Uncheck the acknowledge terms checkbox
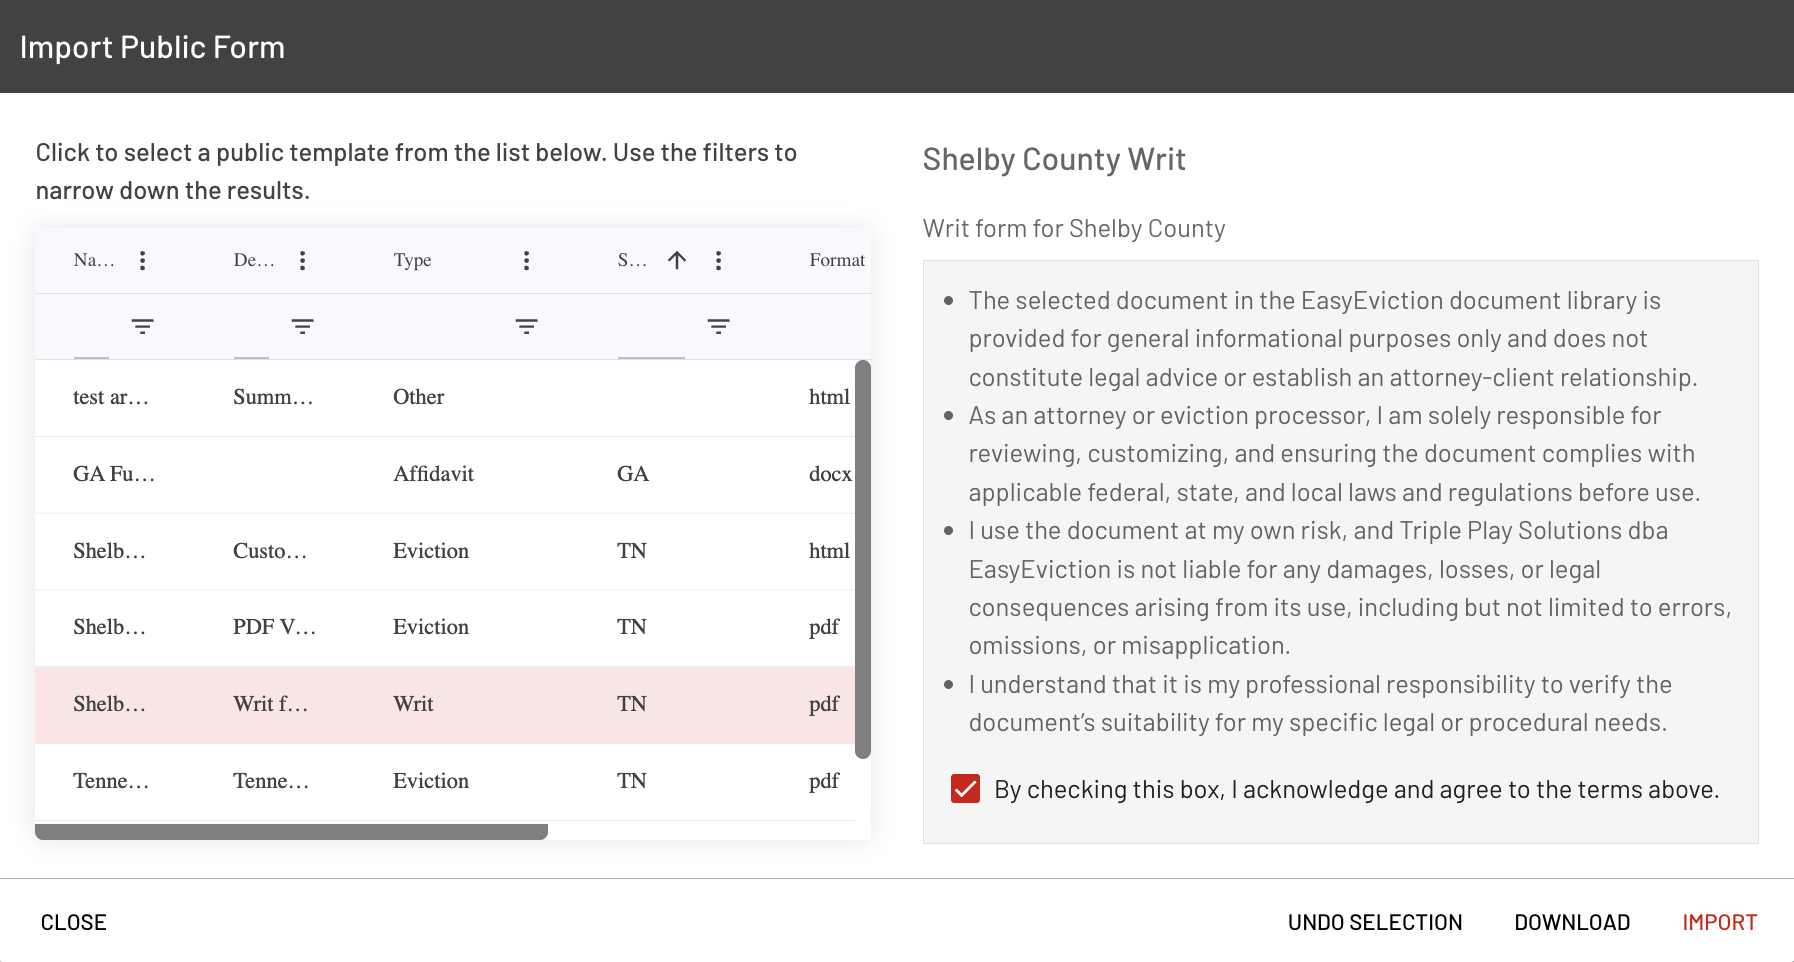The image size is (1794, 962). pyautogui.click(x=965, y=789)
